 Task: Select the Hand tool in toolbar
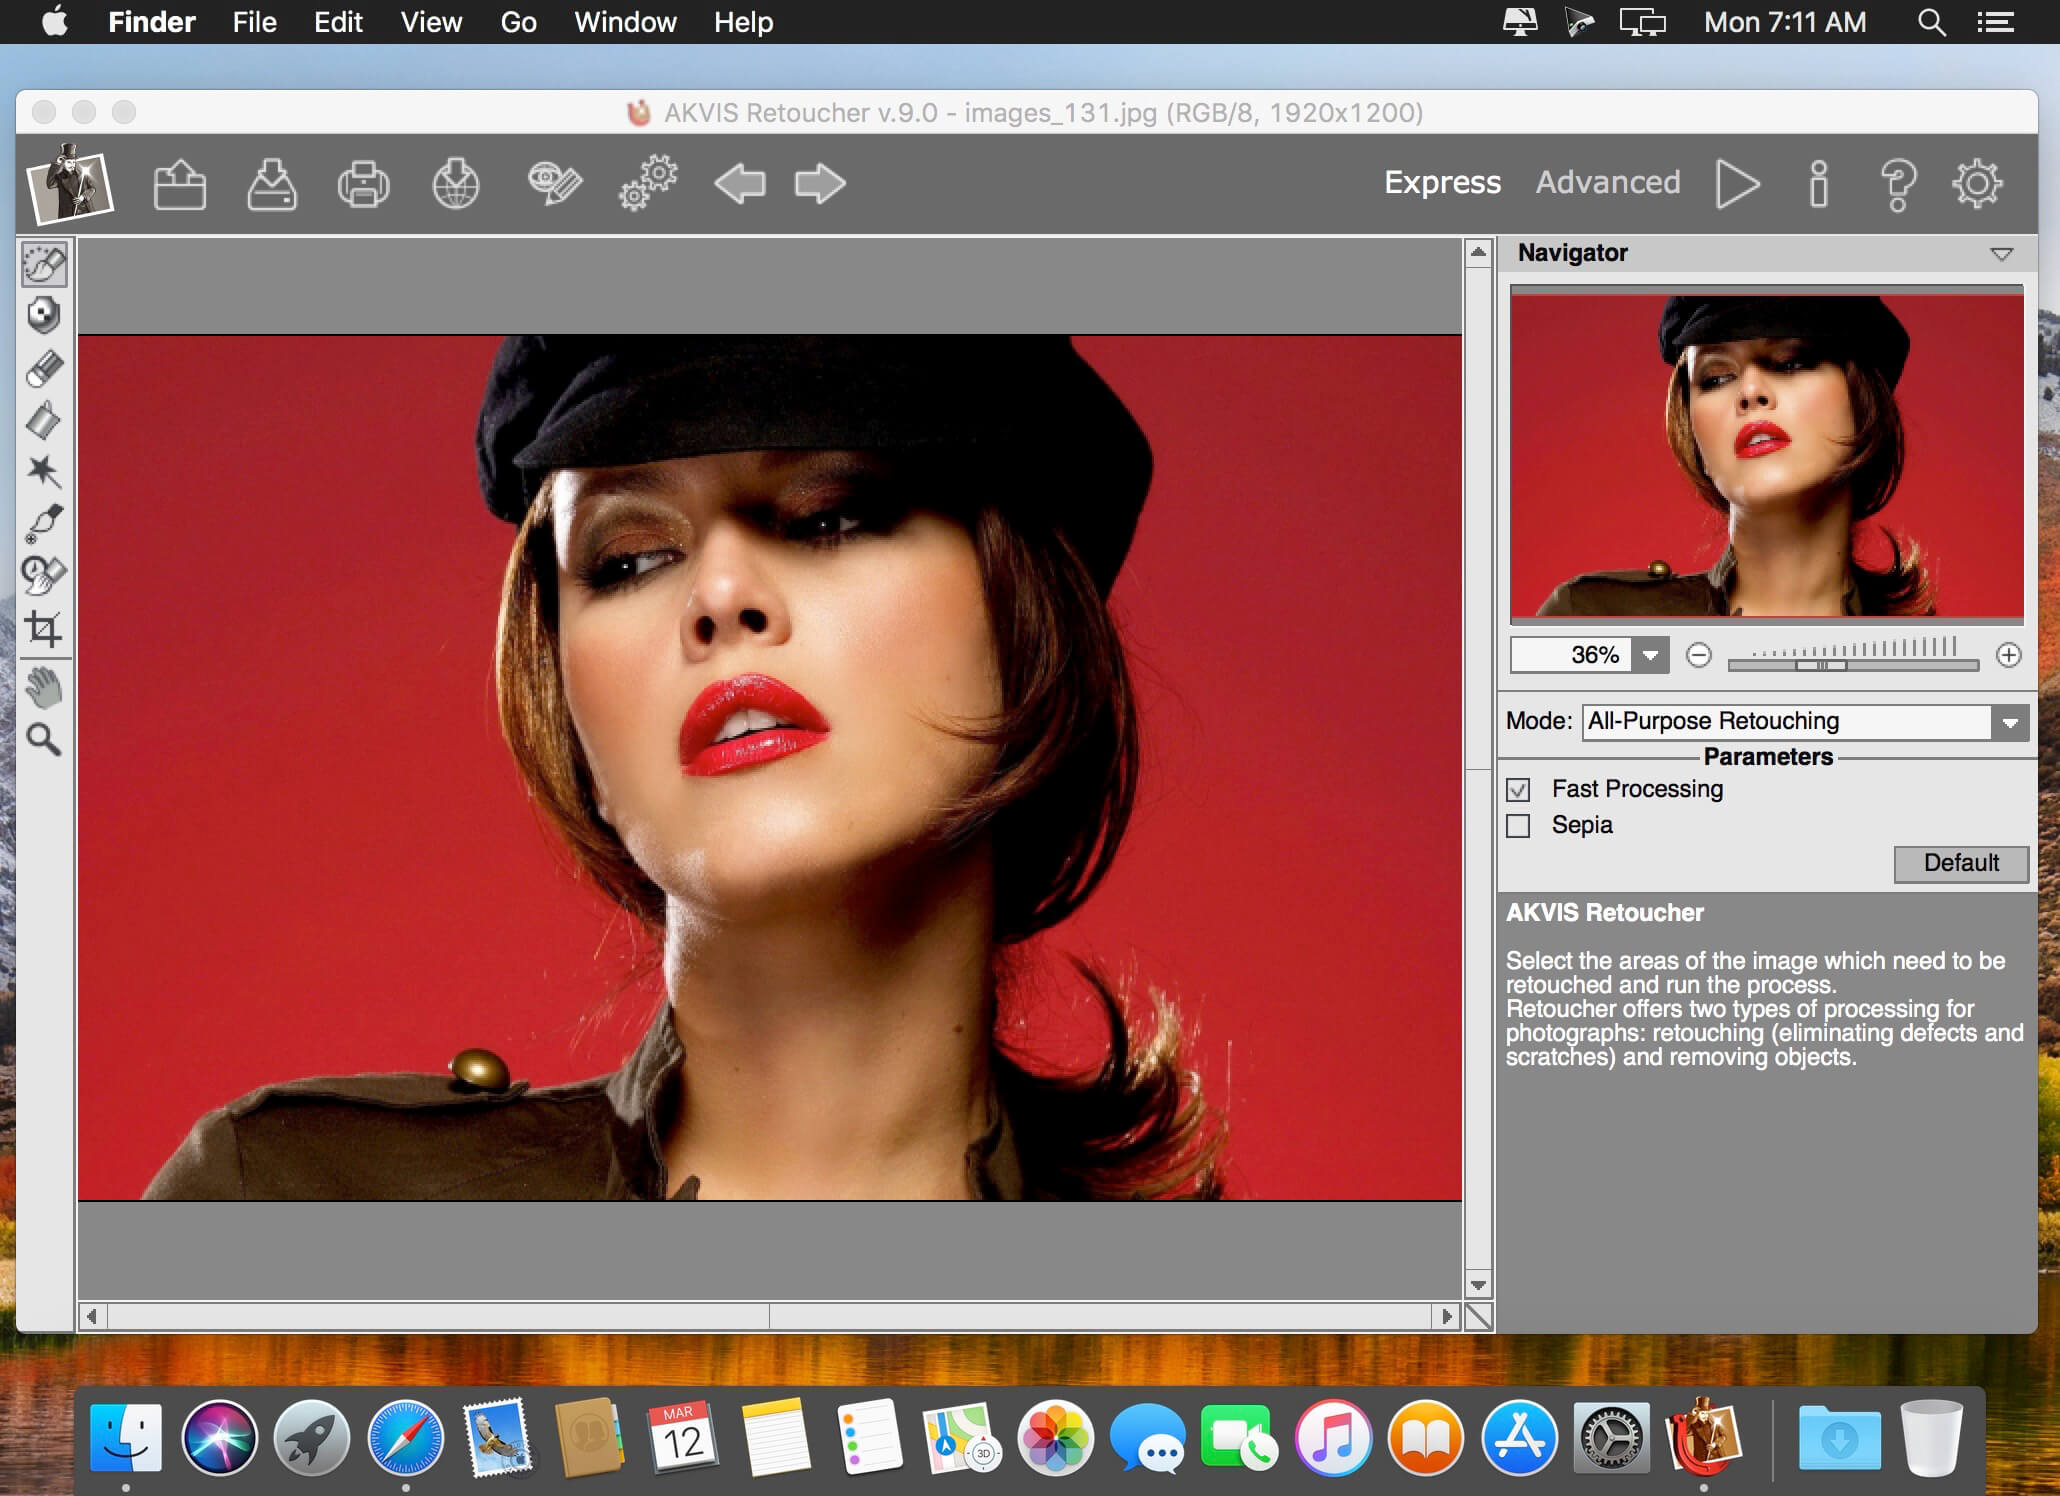(43, 688)
